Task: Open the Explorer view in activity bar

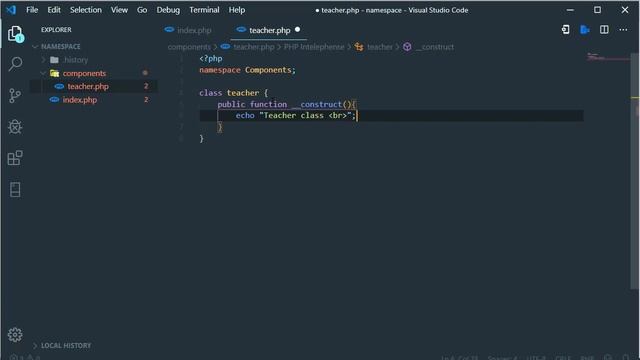Action: pos(16,34)
